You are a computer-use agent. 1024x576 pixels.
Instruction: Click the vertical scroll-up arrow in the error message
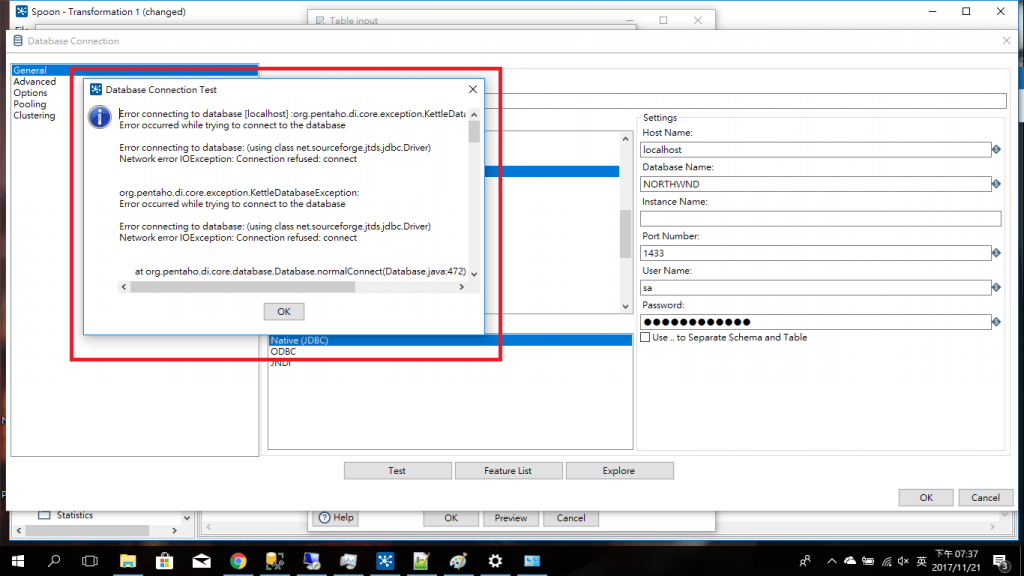click(474, 114)
